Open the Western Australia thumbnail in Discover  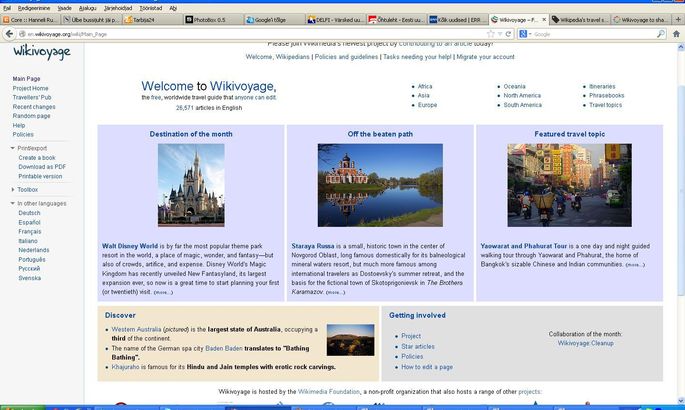(x=350, y=340)
